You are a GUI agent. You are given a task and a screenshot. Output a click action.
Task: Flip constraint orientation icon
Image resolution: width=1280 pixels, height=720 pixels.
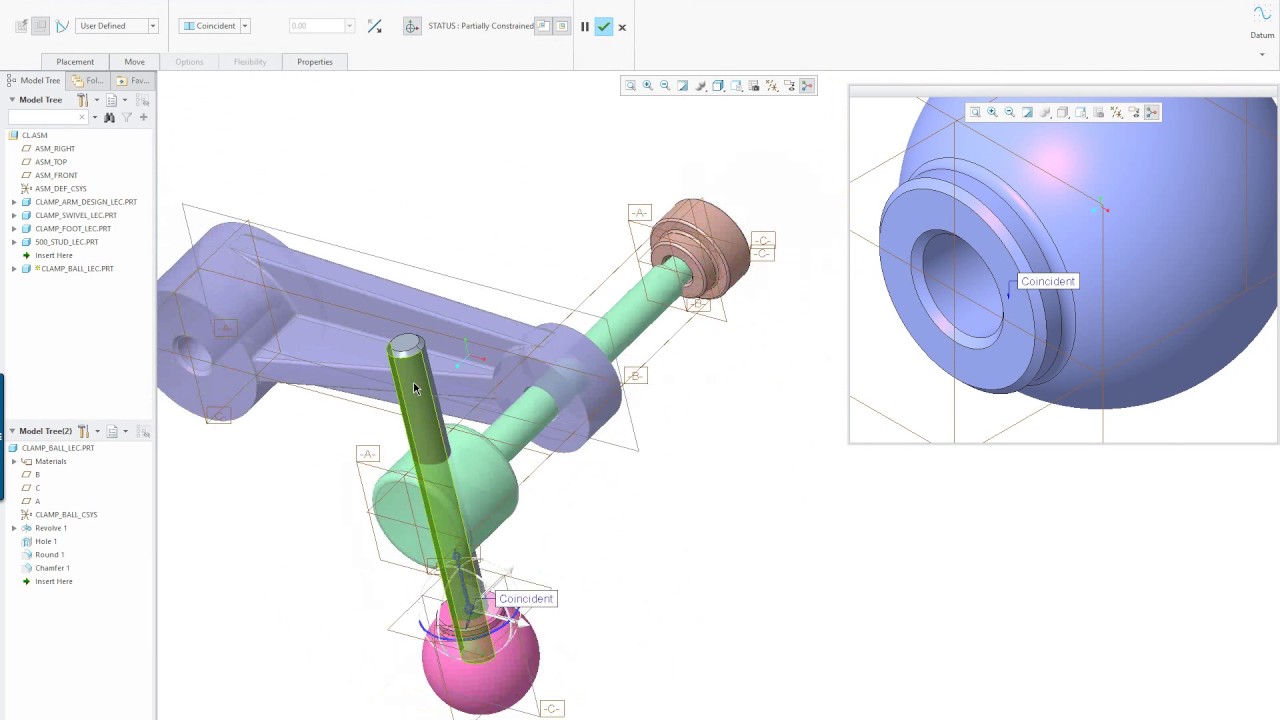point(375,26)
